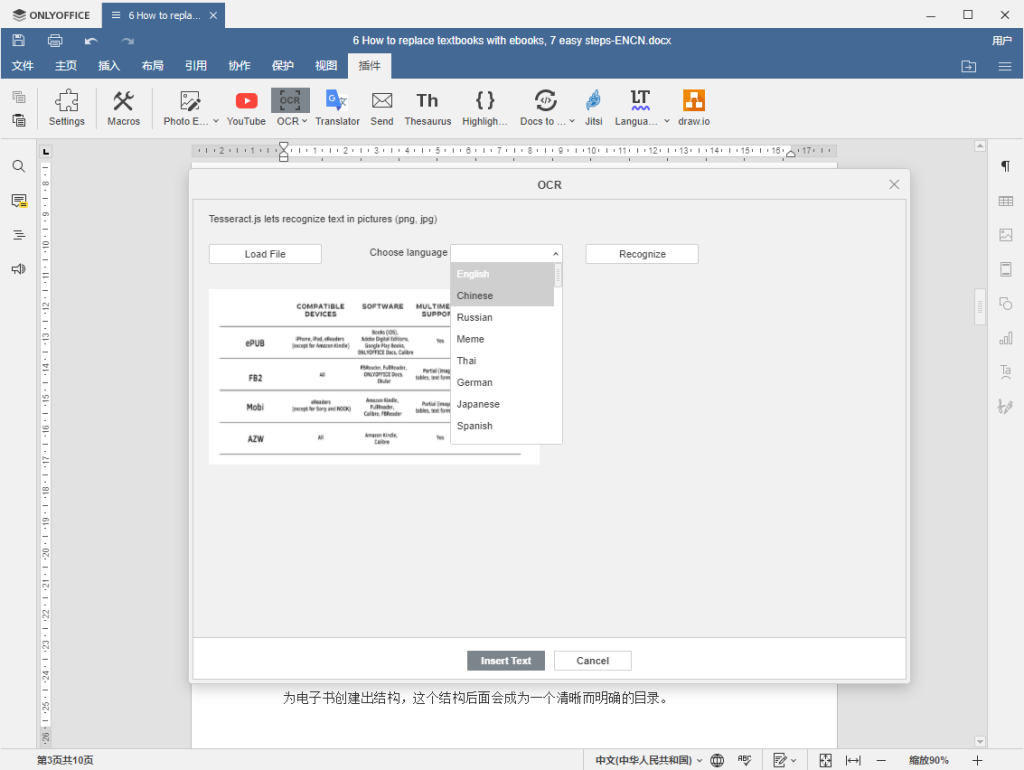1024x770 pixels.
Task: Open the Macros tool
Action: (x=124, y=107)
